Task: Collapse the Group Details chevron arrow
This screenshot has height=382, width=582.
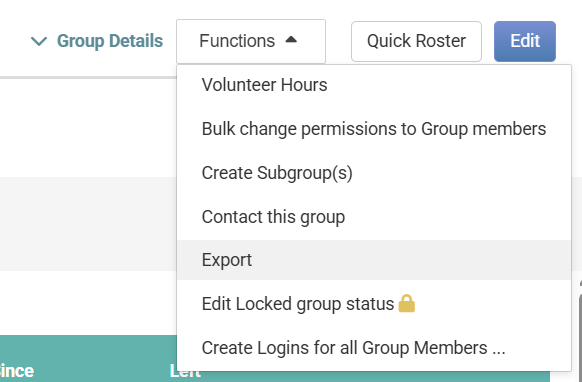Action: (39, 41)
